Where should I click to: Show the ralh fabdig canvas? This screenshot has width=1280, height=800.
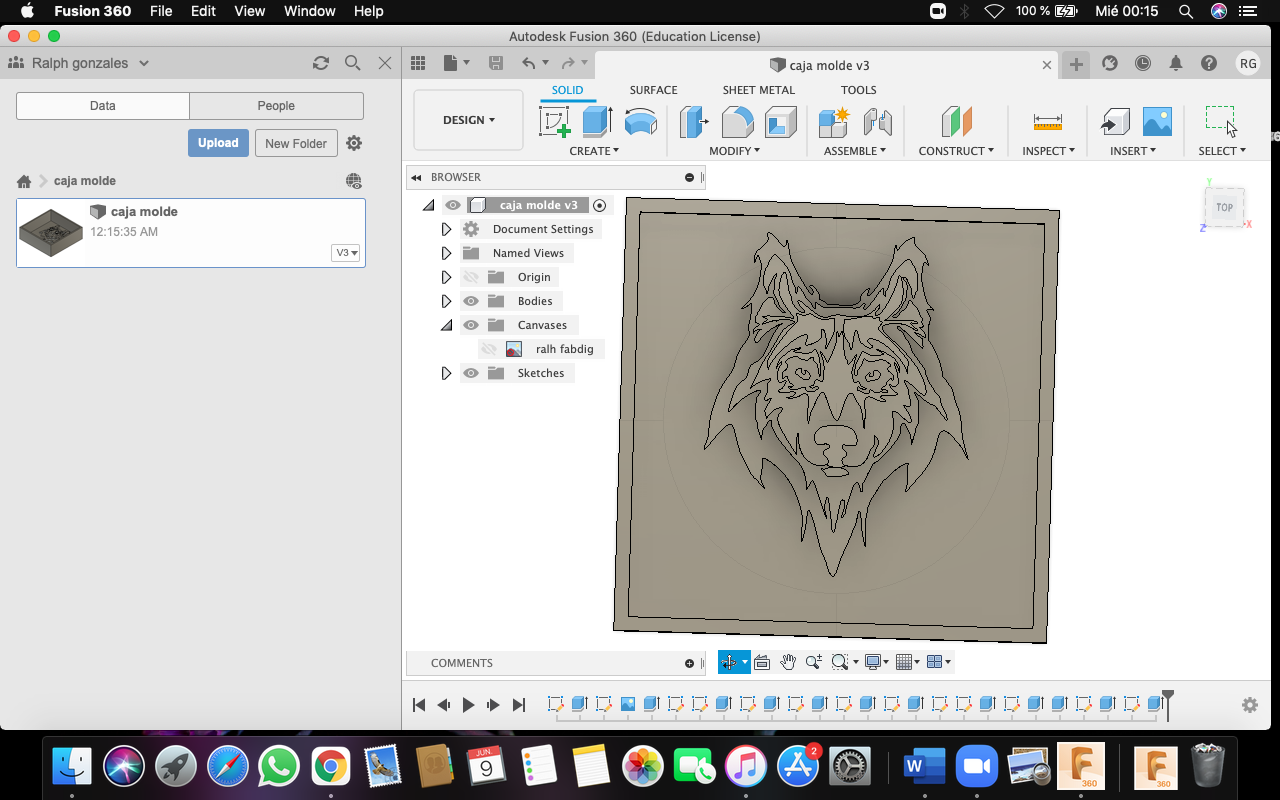[x=489, y=349]
